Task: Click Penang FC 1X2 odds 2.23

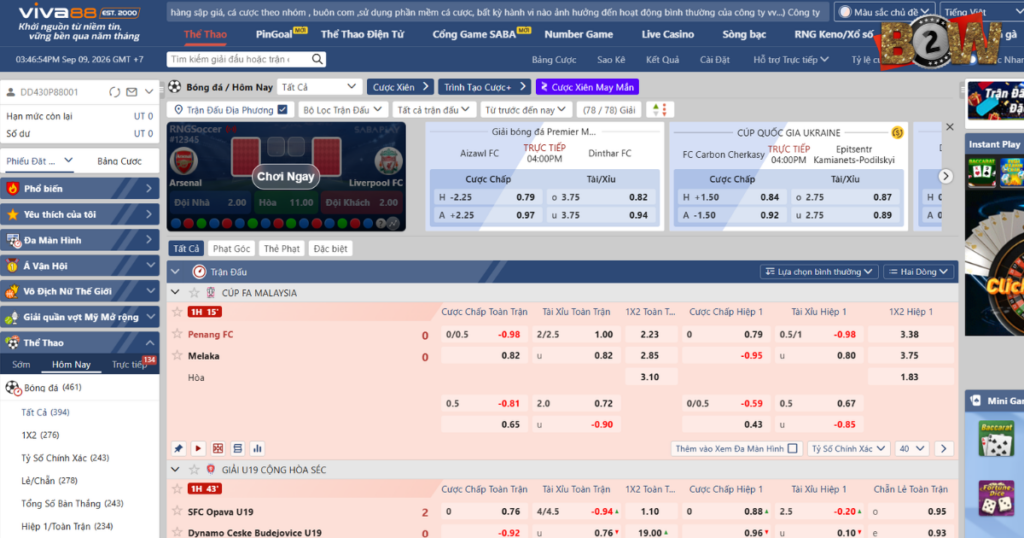Action: 650,334
